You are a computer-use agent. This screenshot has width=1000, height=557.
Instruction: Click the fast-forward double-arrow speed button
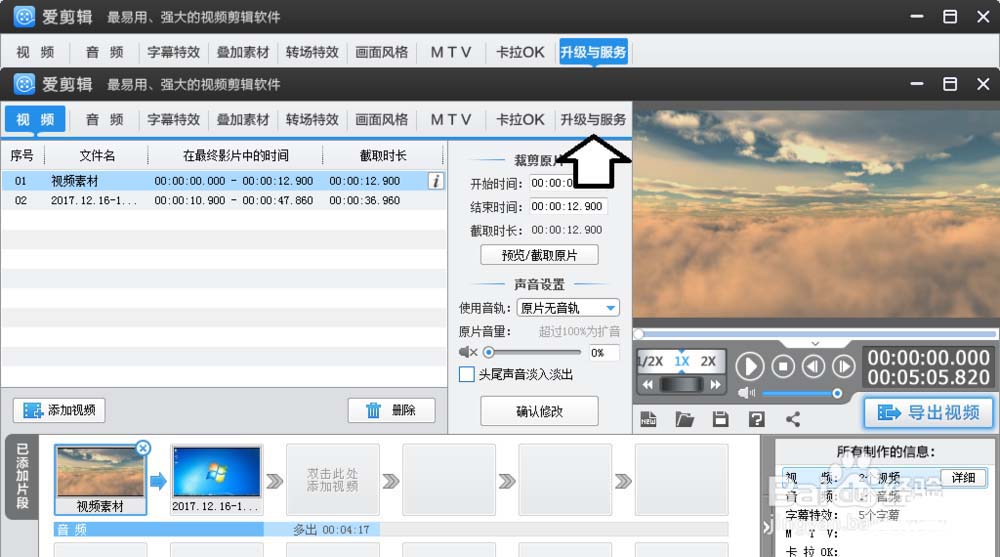715,384
